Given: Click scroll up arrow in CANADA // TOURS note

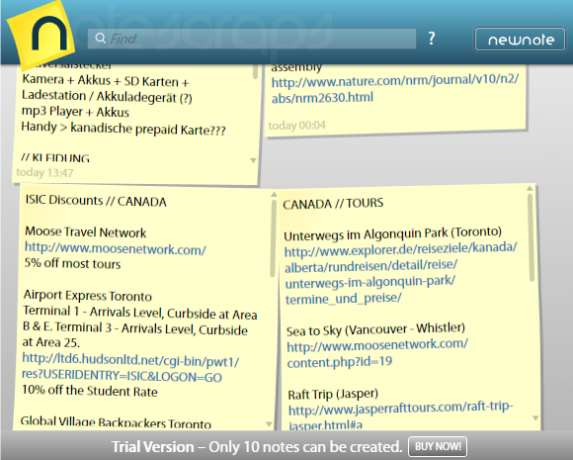Looking at the screenshot, I should (x=530, y=189).
